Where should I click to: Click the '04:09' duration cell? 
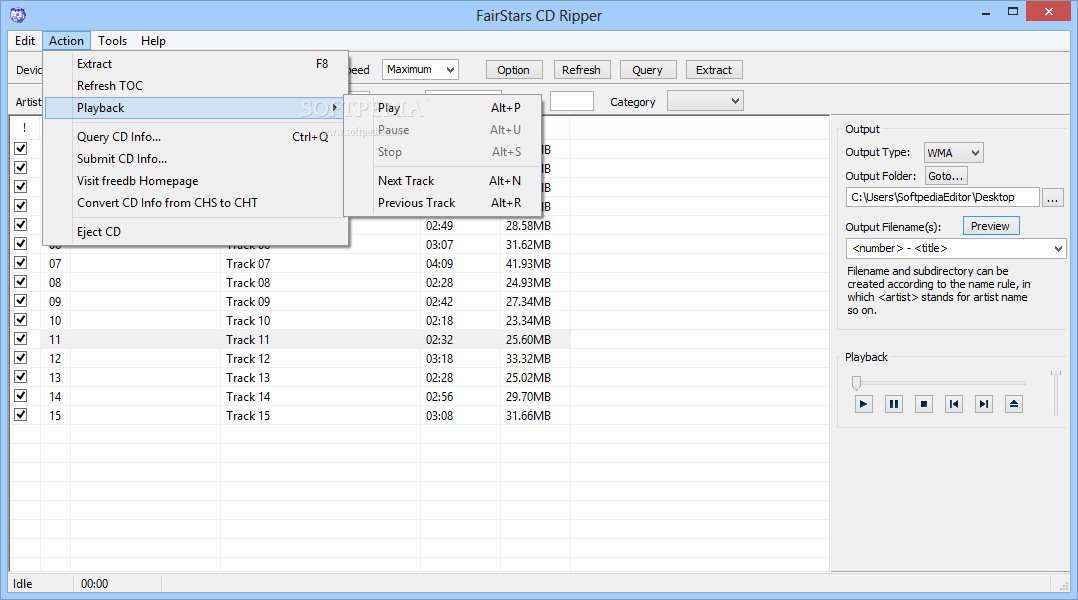[439, 264]
